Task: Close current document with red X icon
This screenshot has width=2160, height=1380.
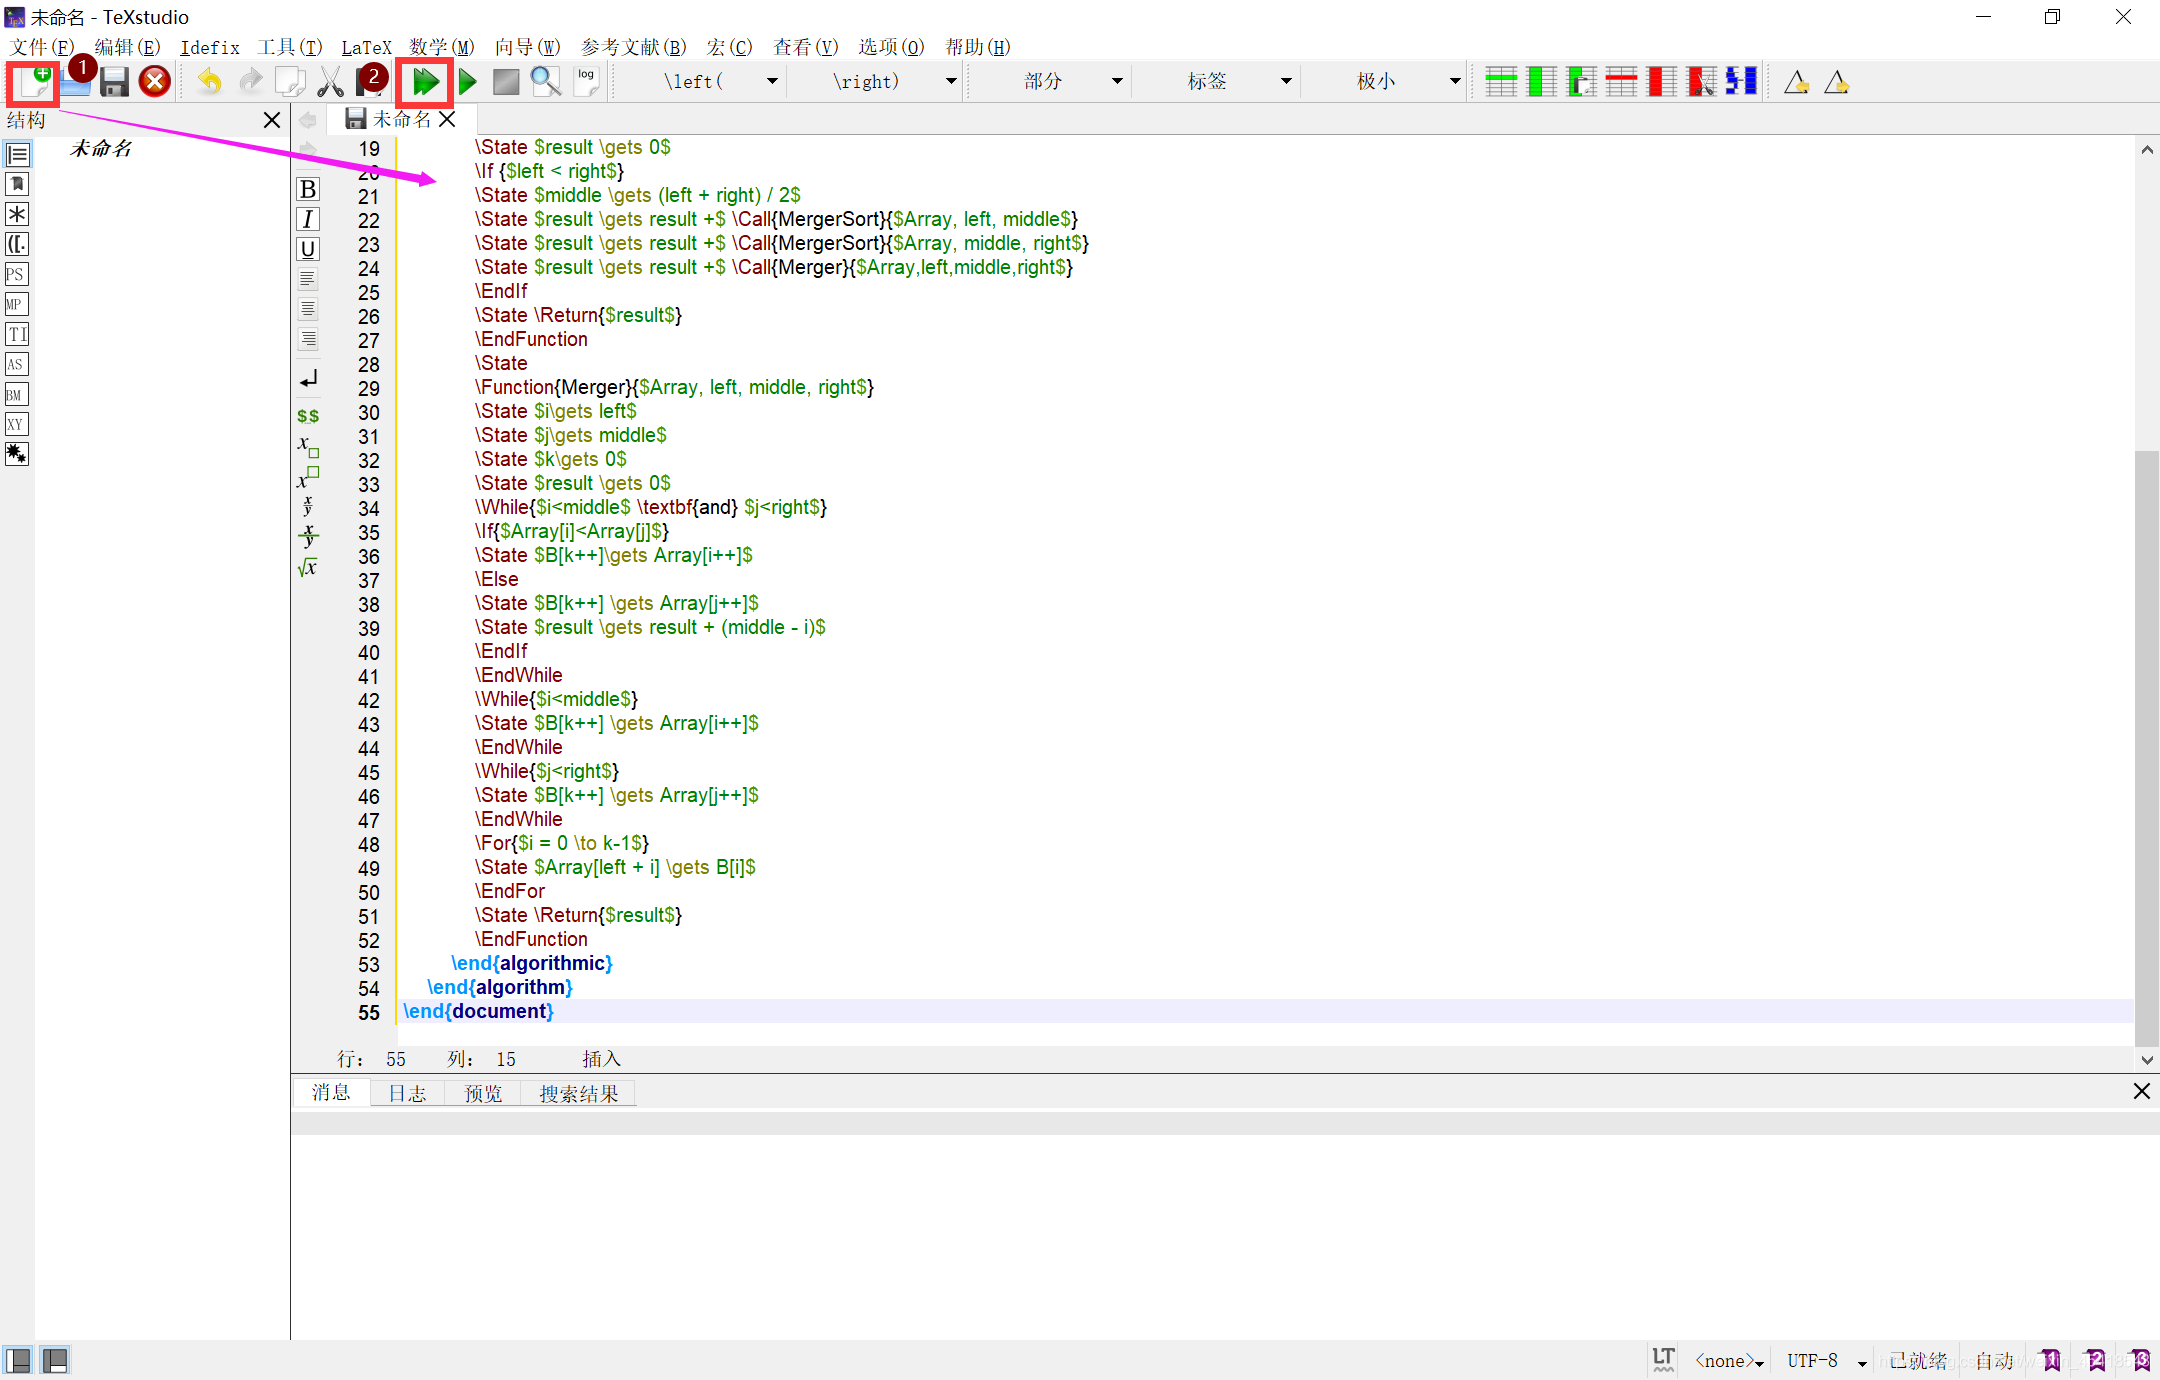Action: pyautogui.click(x=154, y=82)
